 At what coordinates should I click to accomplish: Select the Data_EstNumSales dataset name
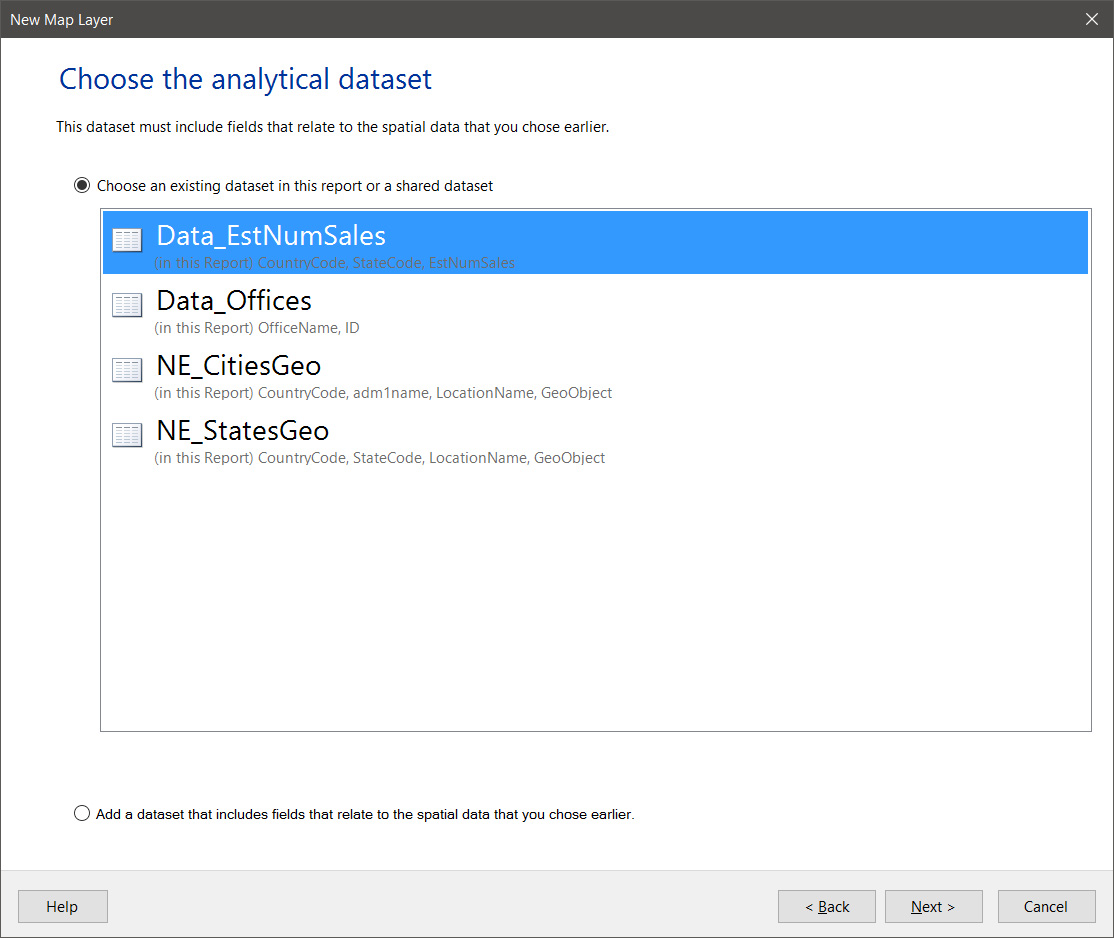[x=271, y=236]
